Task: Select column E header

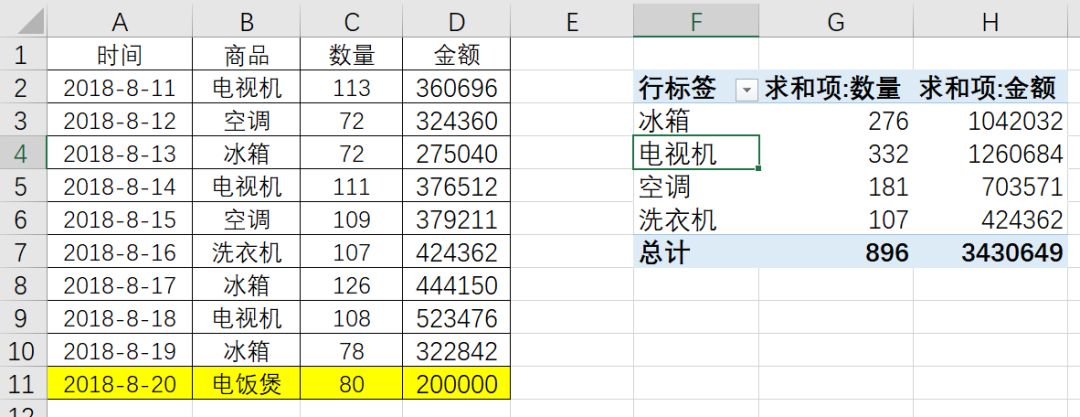Action: click(572, 21)
